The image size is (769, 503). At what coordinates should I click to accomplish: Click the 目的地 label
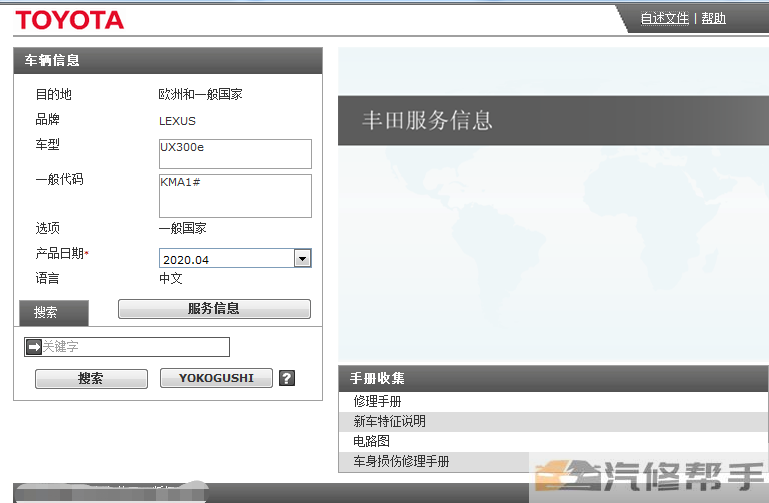pos(53,94)
